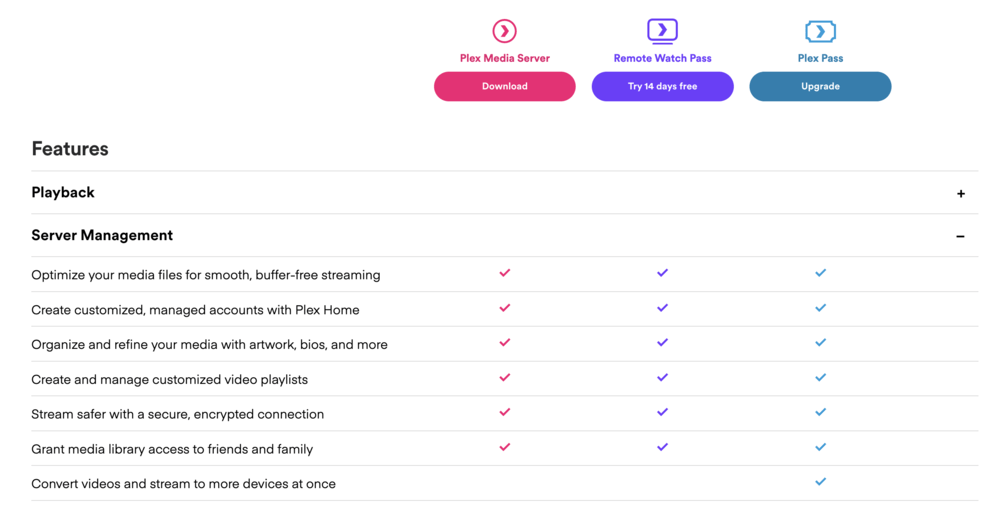Expand the Playback section plus icon

[960, 193]
